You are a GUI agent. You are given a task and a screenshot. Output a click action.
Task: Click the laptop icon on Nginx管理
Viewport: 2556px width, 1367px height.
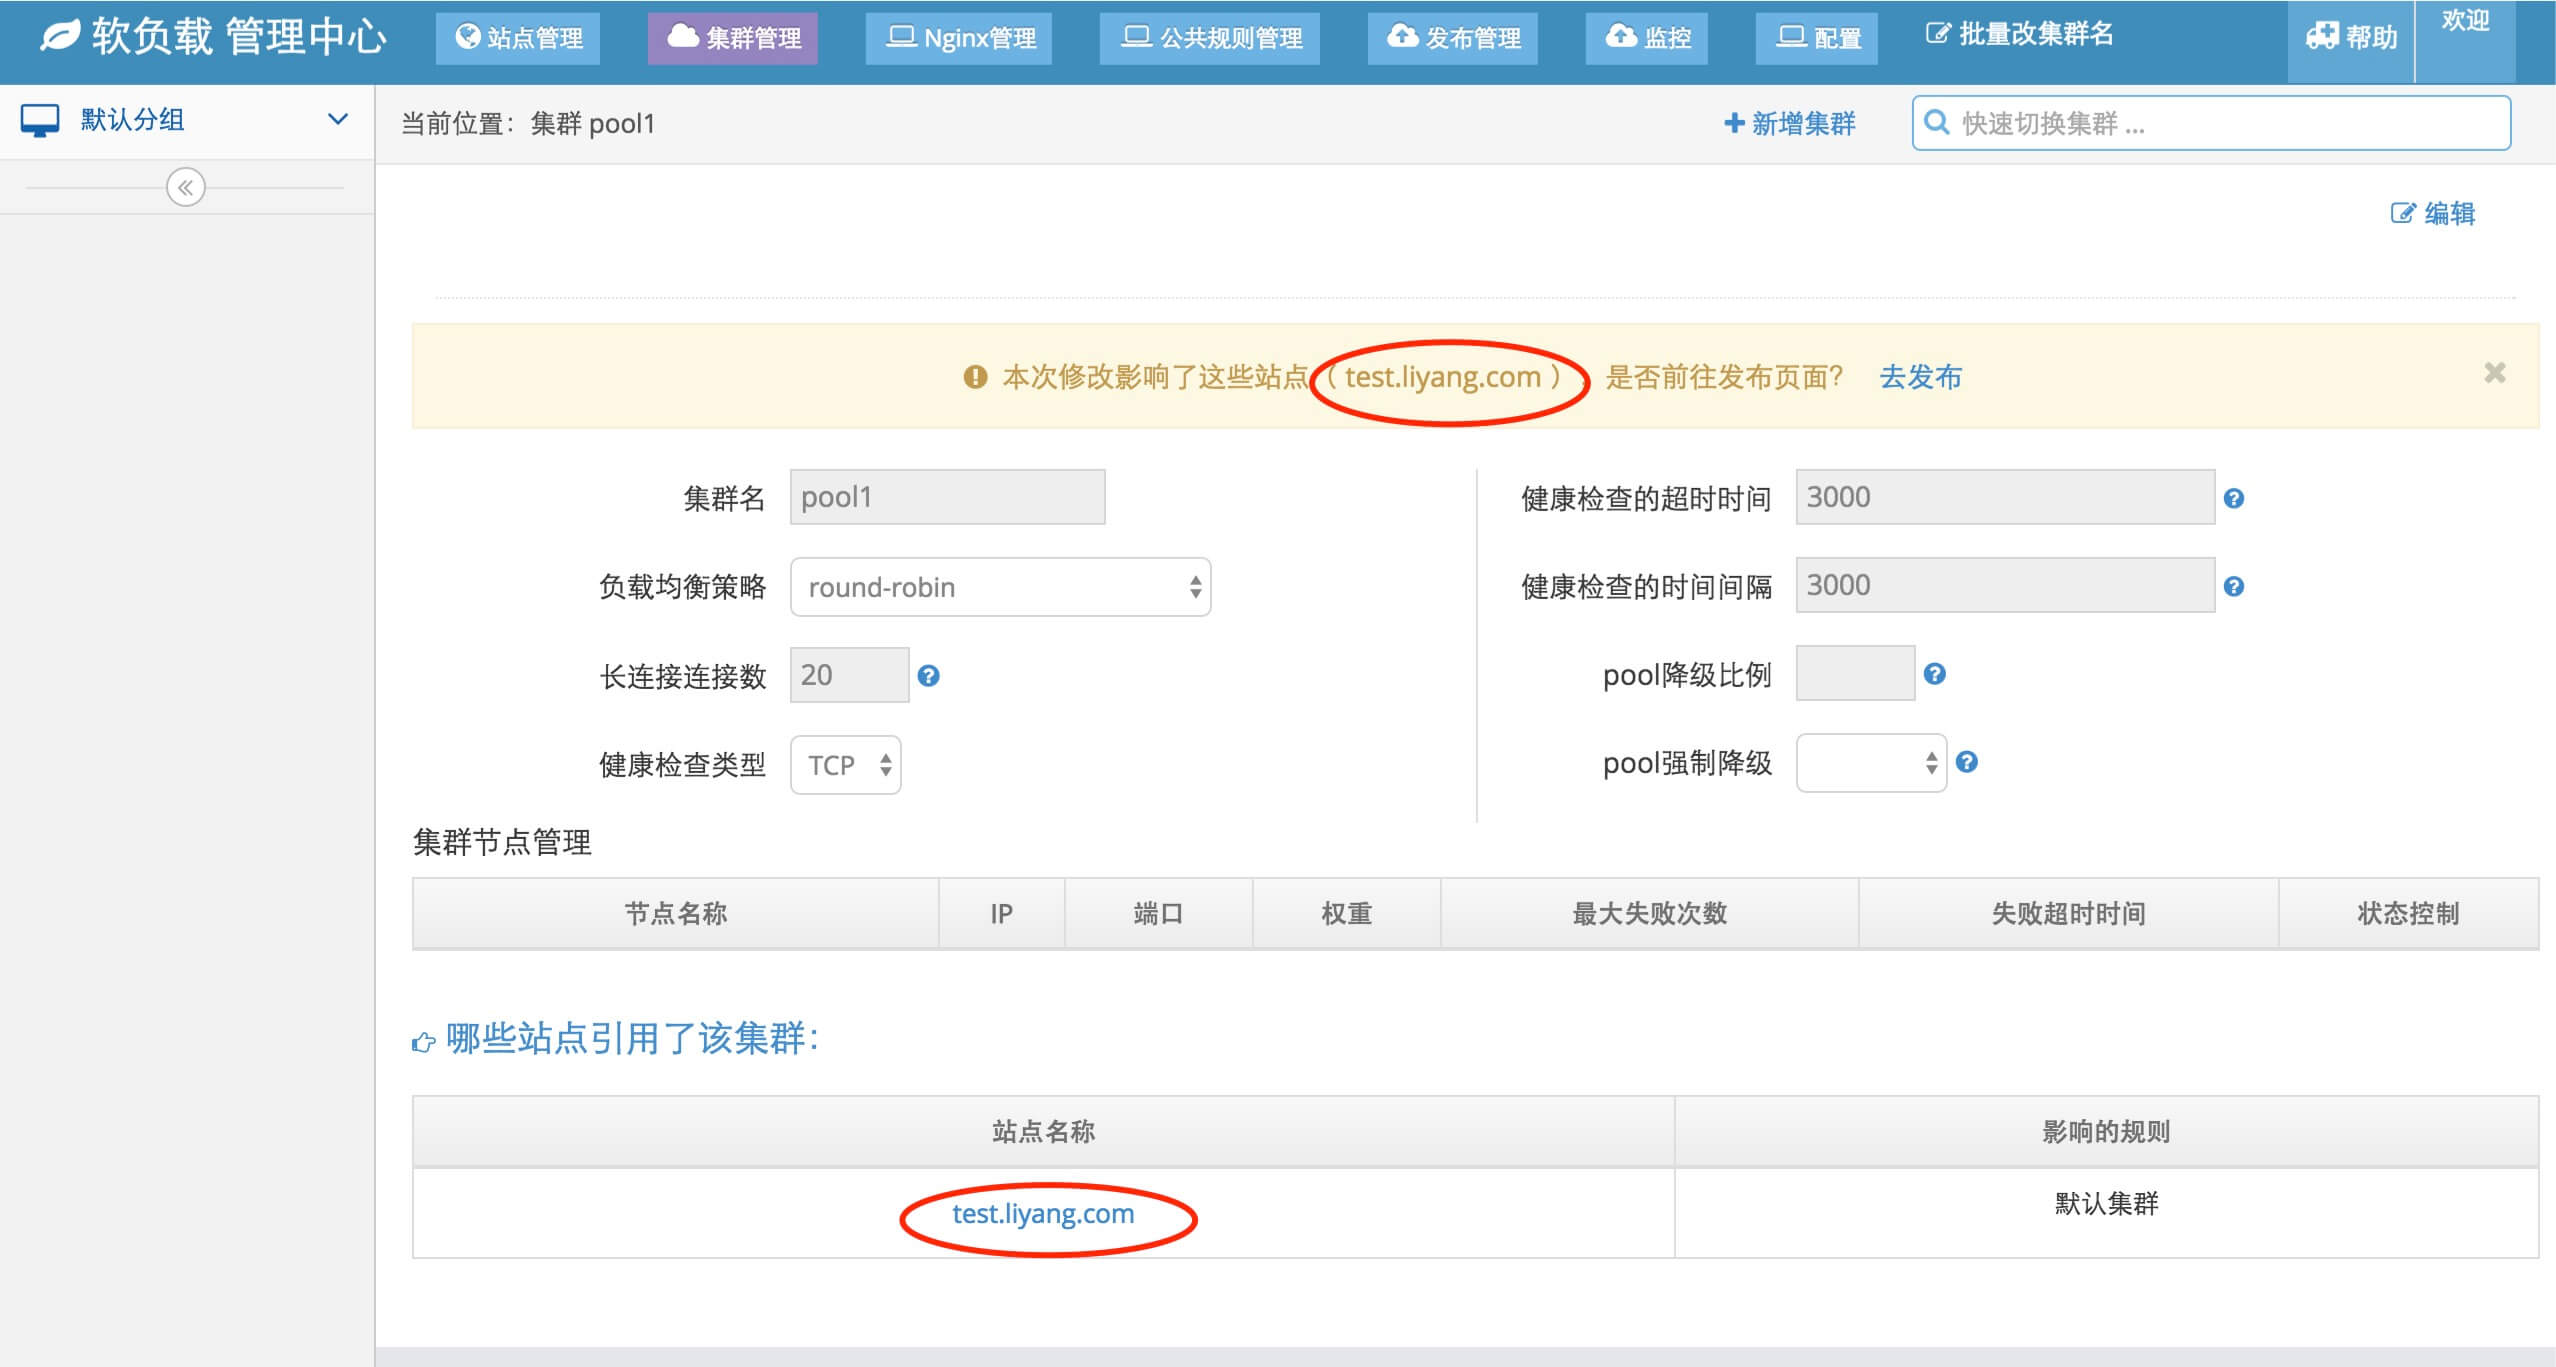click(901, 37)
